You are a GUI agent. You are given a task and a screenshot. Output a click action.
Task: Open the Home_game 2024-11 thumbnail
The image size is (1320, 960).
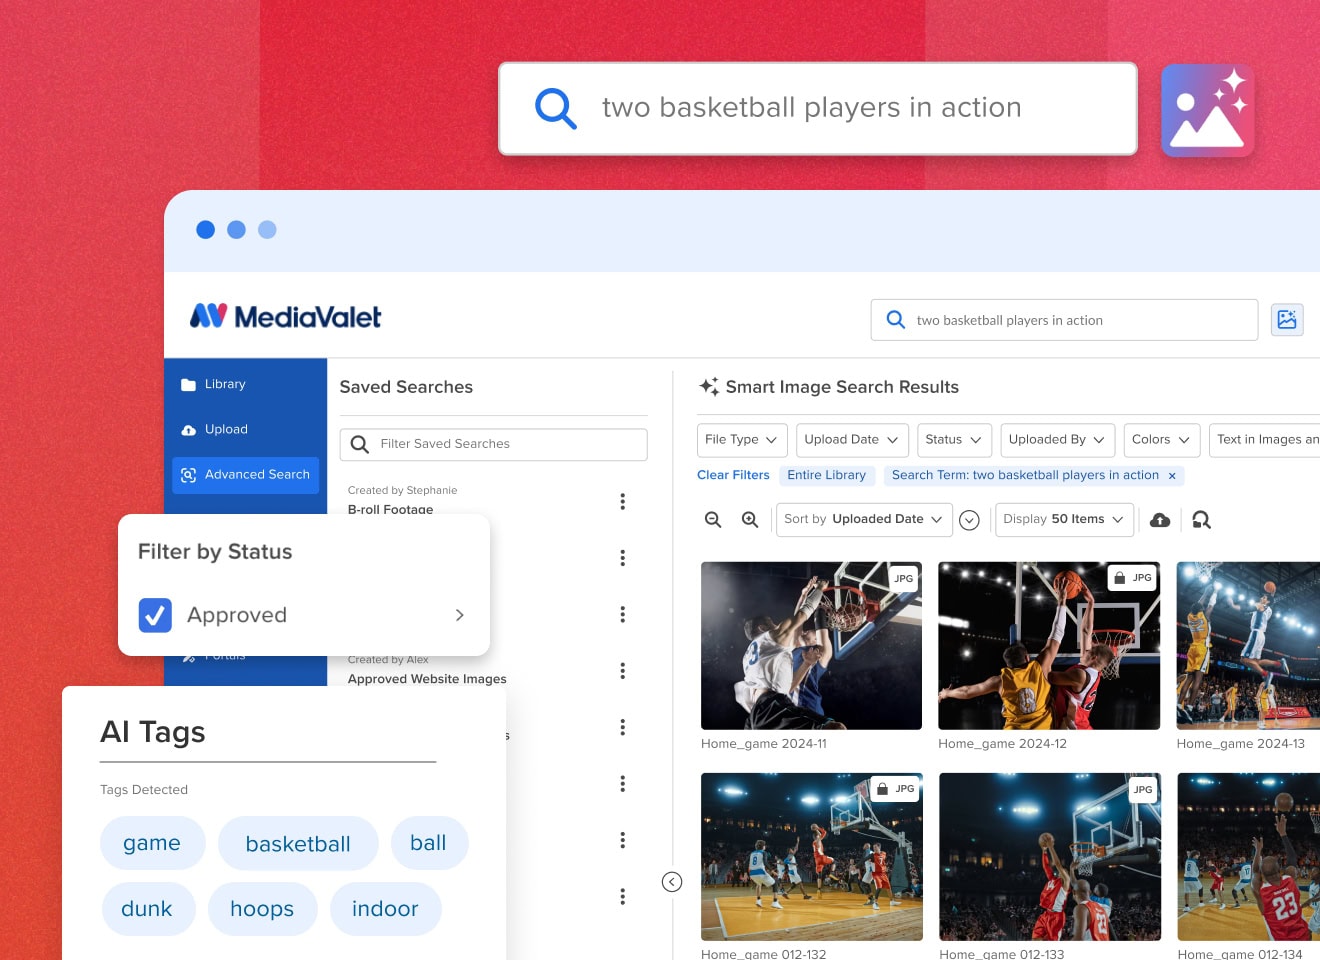tap(811, 646)
